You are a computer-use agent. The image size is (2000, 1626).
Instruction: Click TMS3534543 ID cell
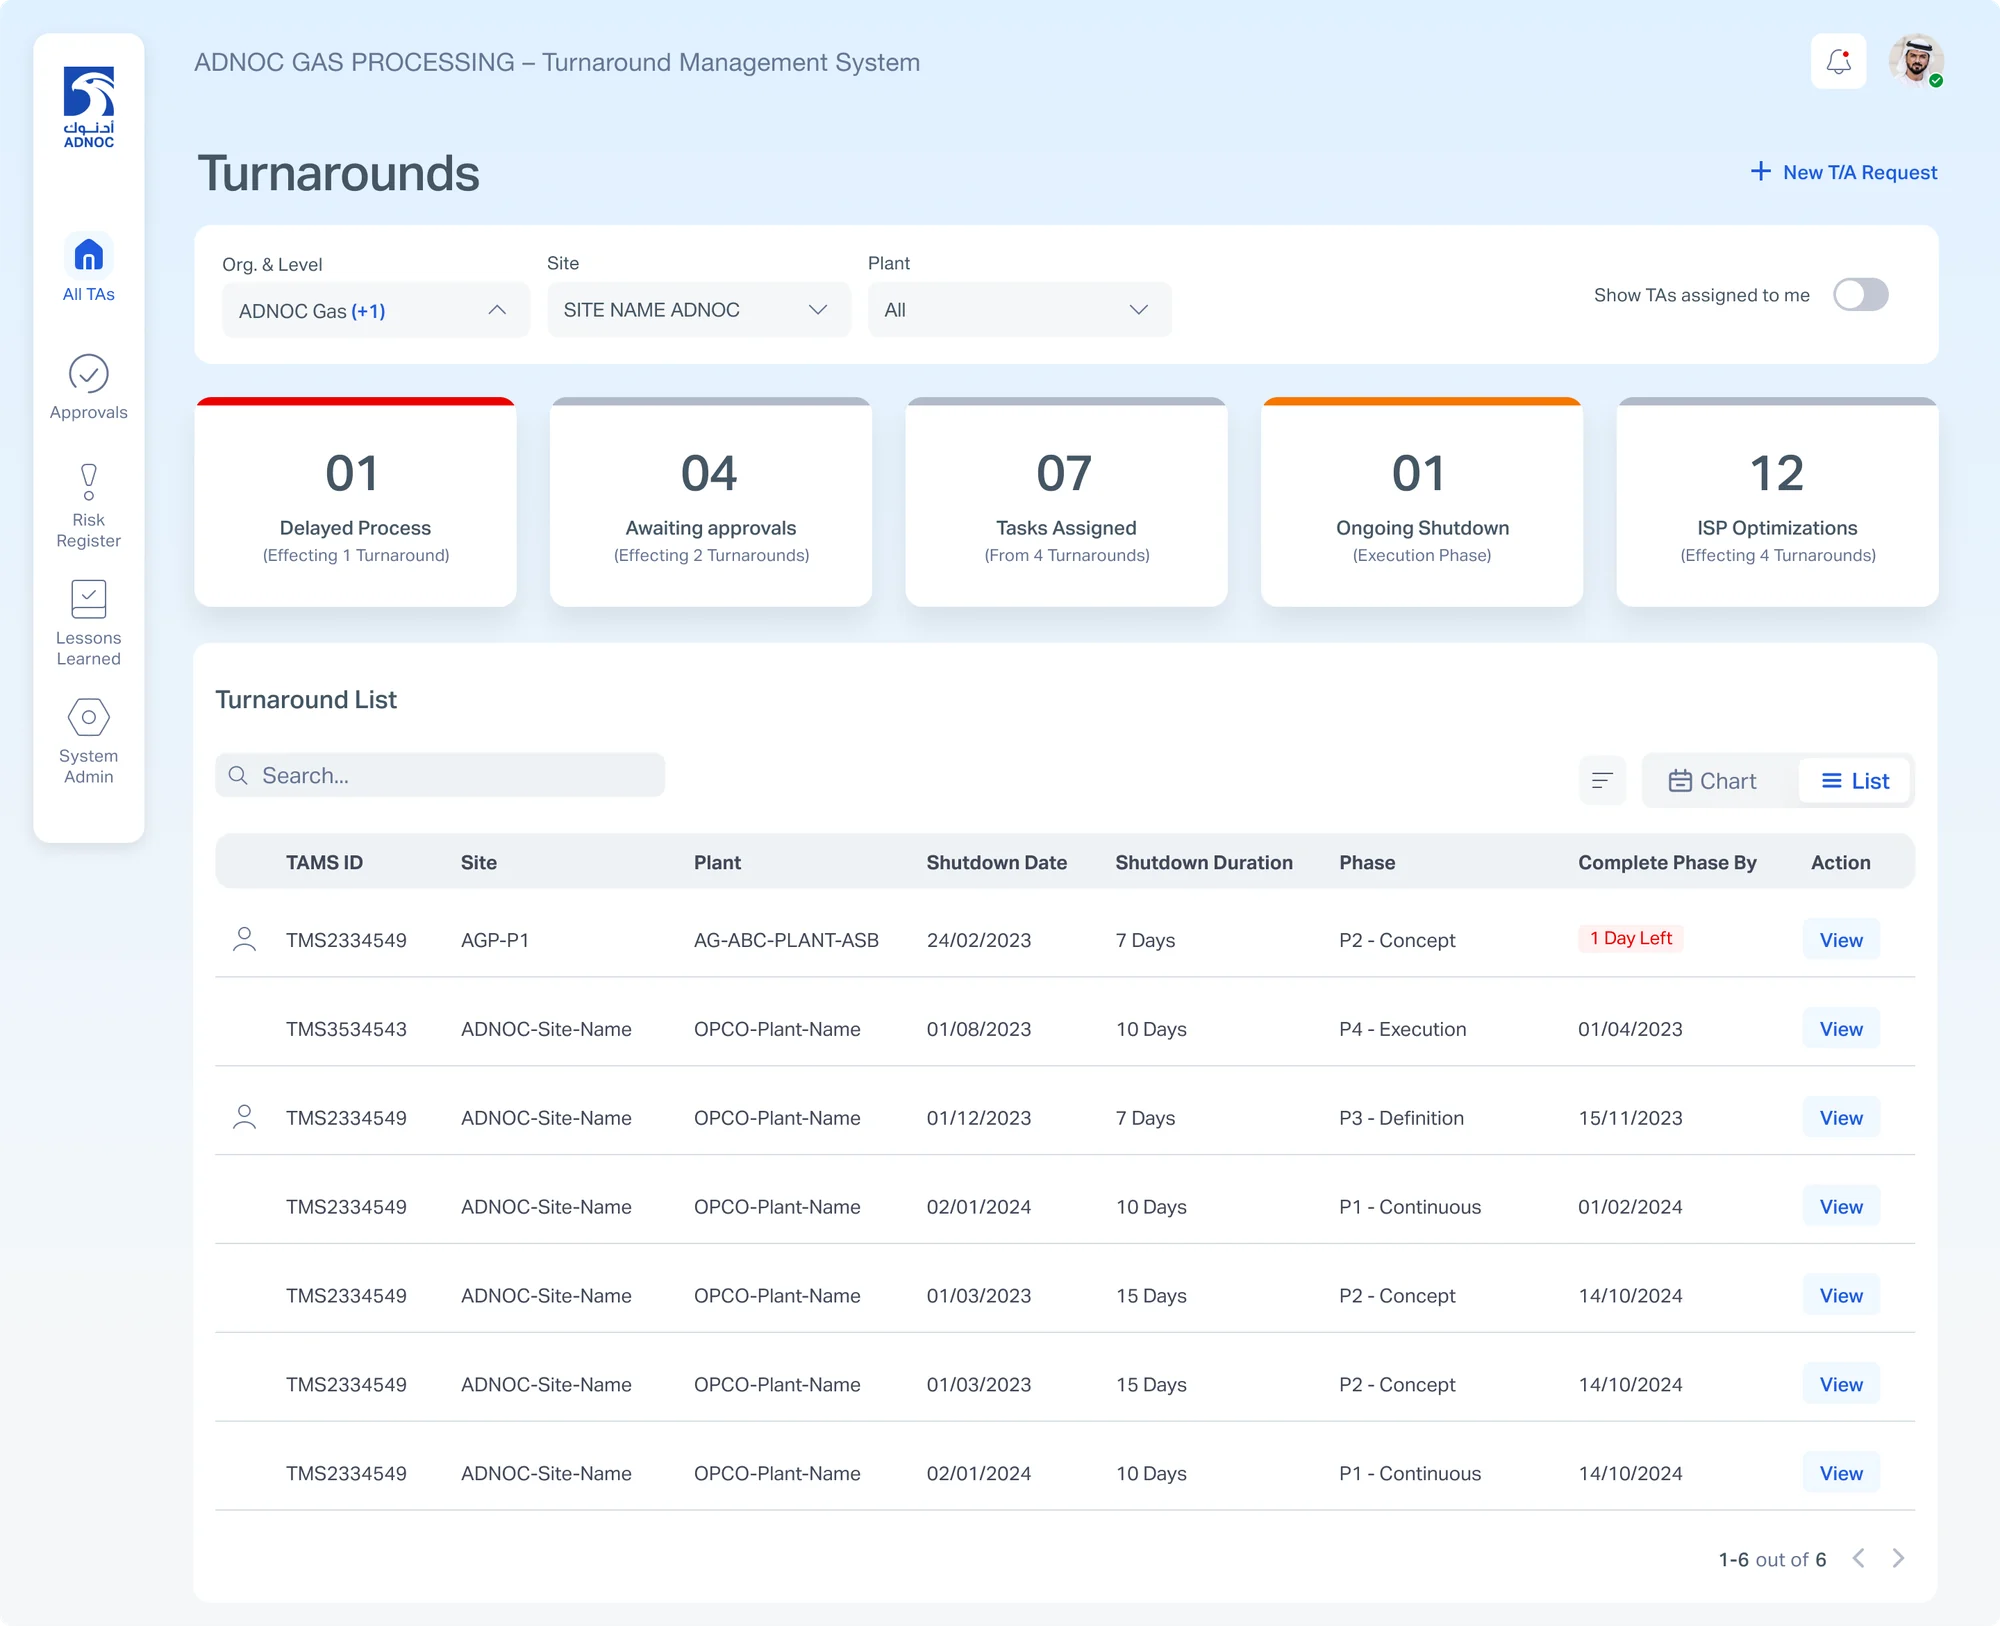pyautogui.click(x=346, y=1029)
